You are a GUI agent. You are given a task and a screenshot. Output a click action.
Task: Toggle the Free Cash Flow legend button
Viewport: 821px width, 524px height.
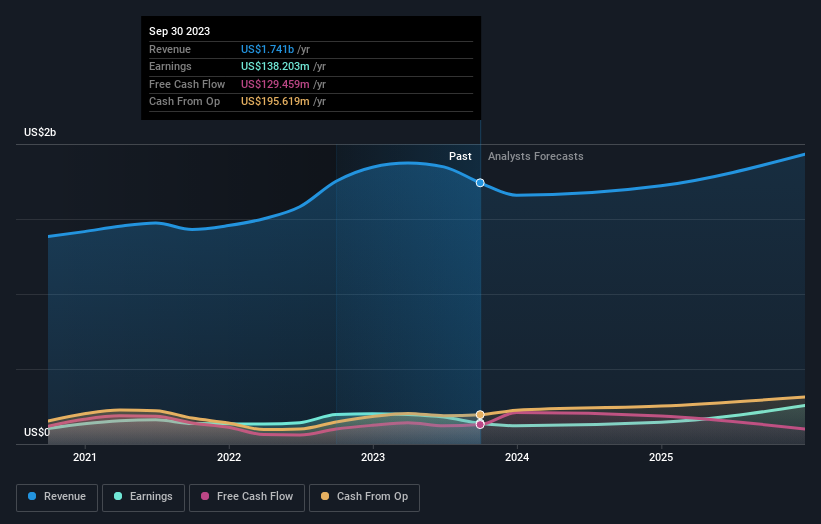[x=247, y=497]
